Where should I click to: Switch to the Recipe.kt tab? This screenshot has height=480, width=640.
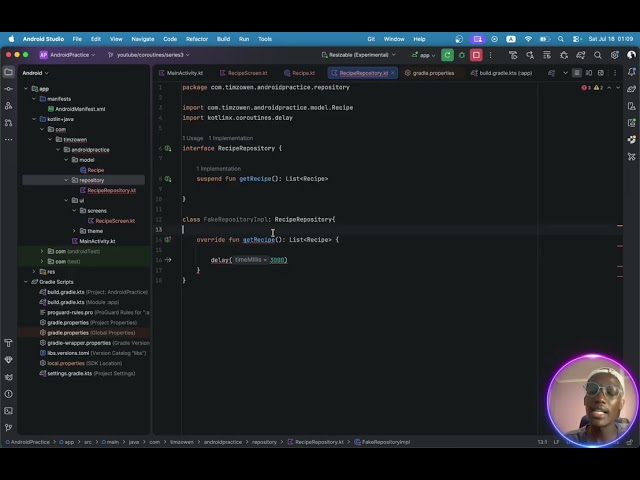pyautogui.click(x=300, y=73)
